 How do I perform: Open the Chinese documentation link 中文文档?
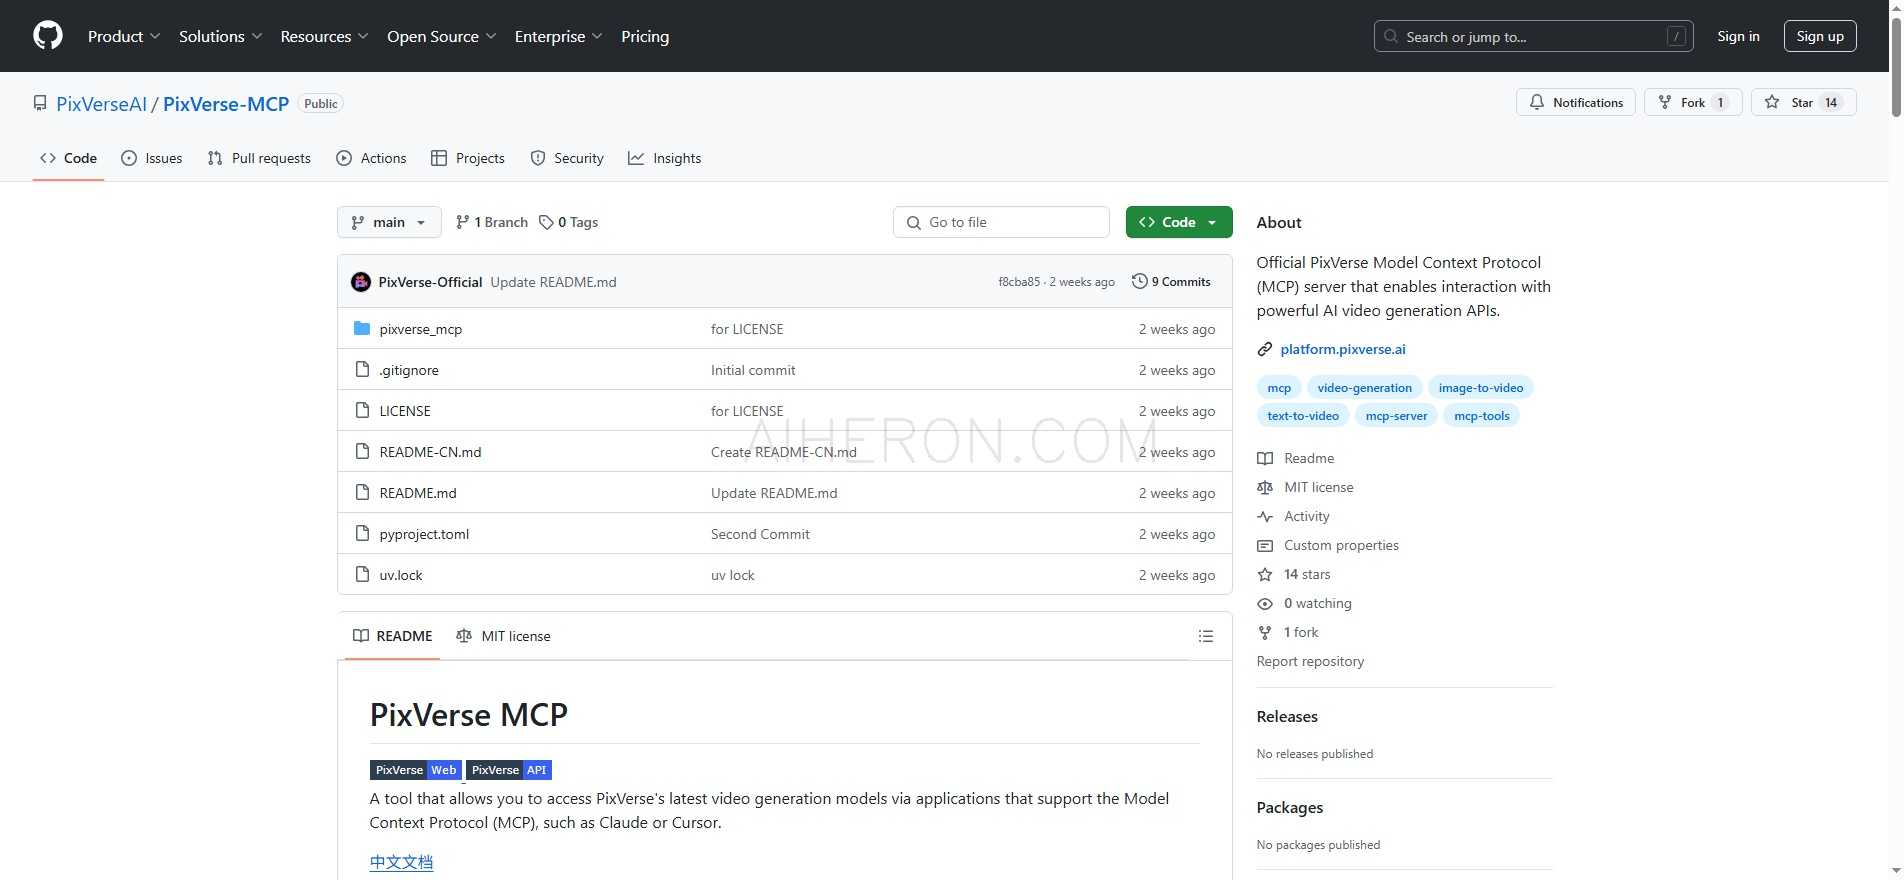click(401, 862)
